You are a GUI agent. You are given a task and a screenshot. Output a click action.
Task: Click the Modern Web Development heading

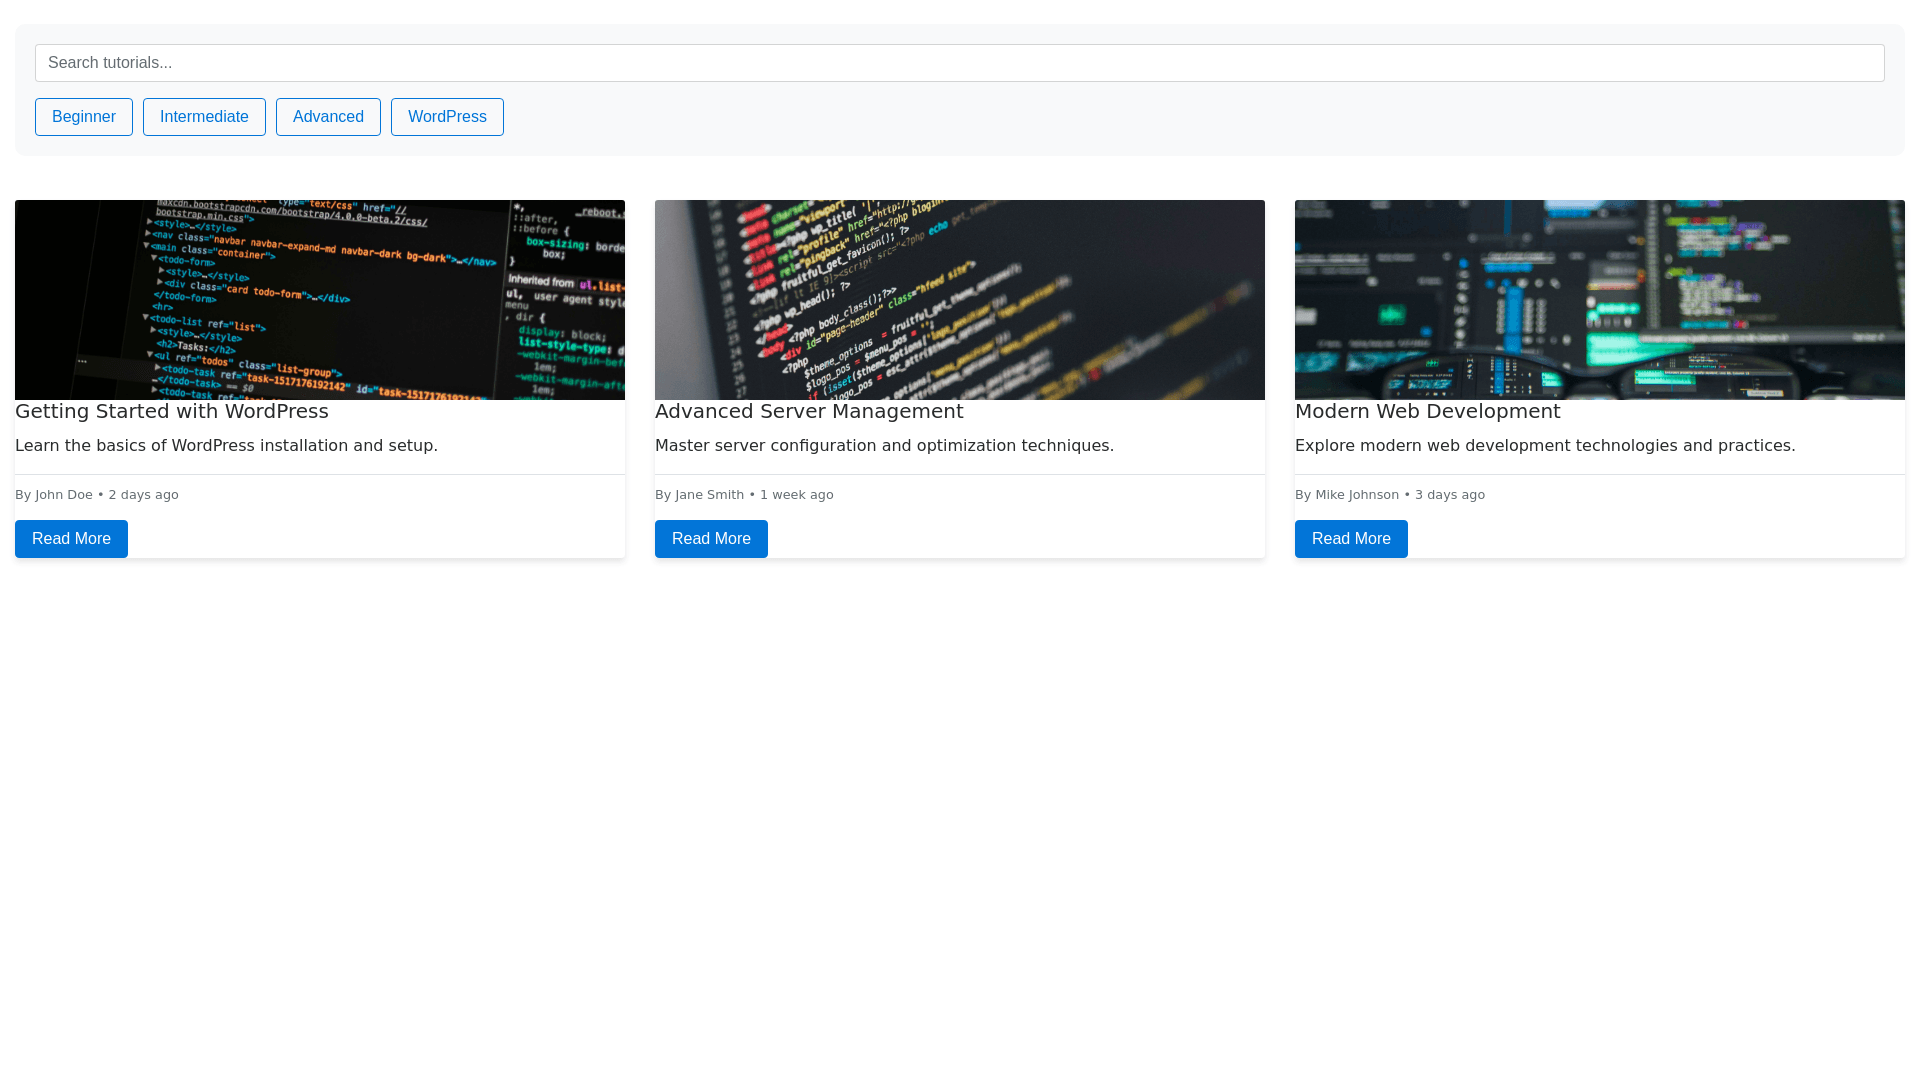(x=1427, y=411)
